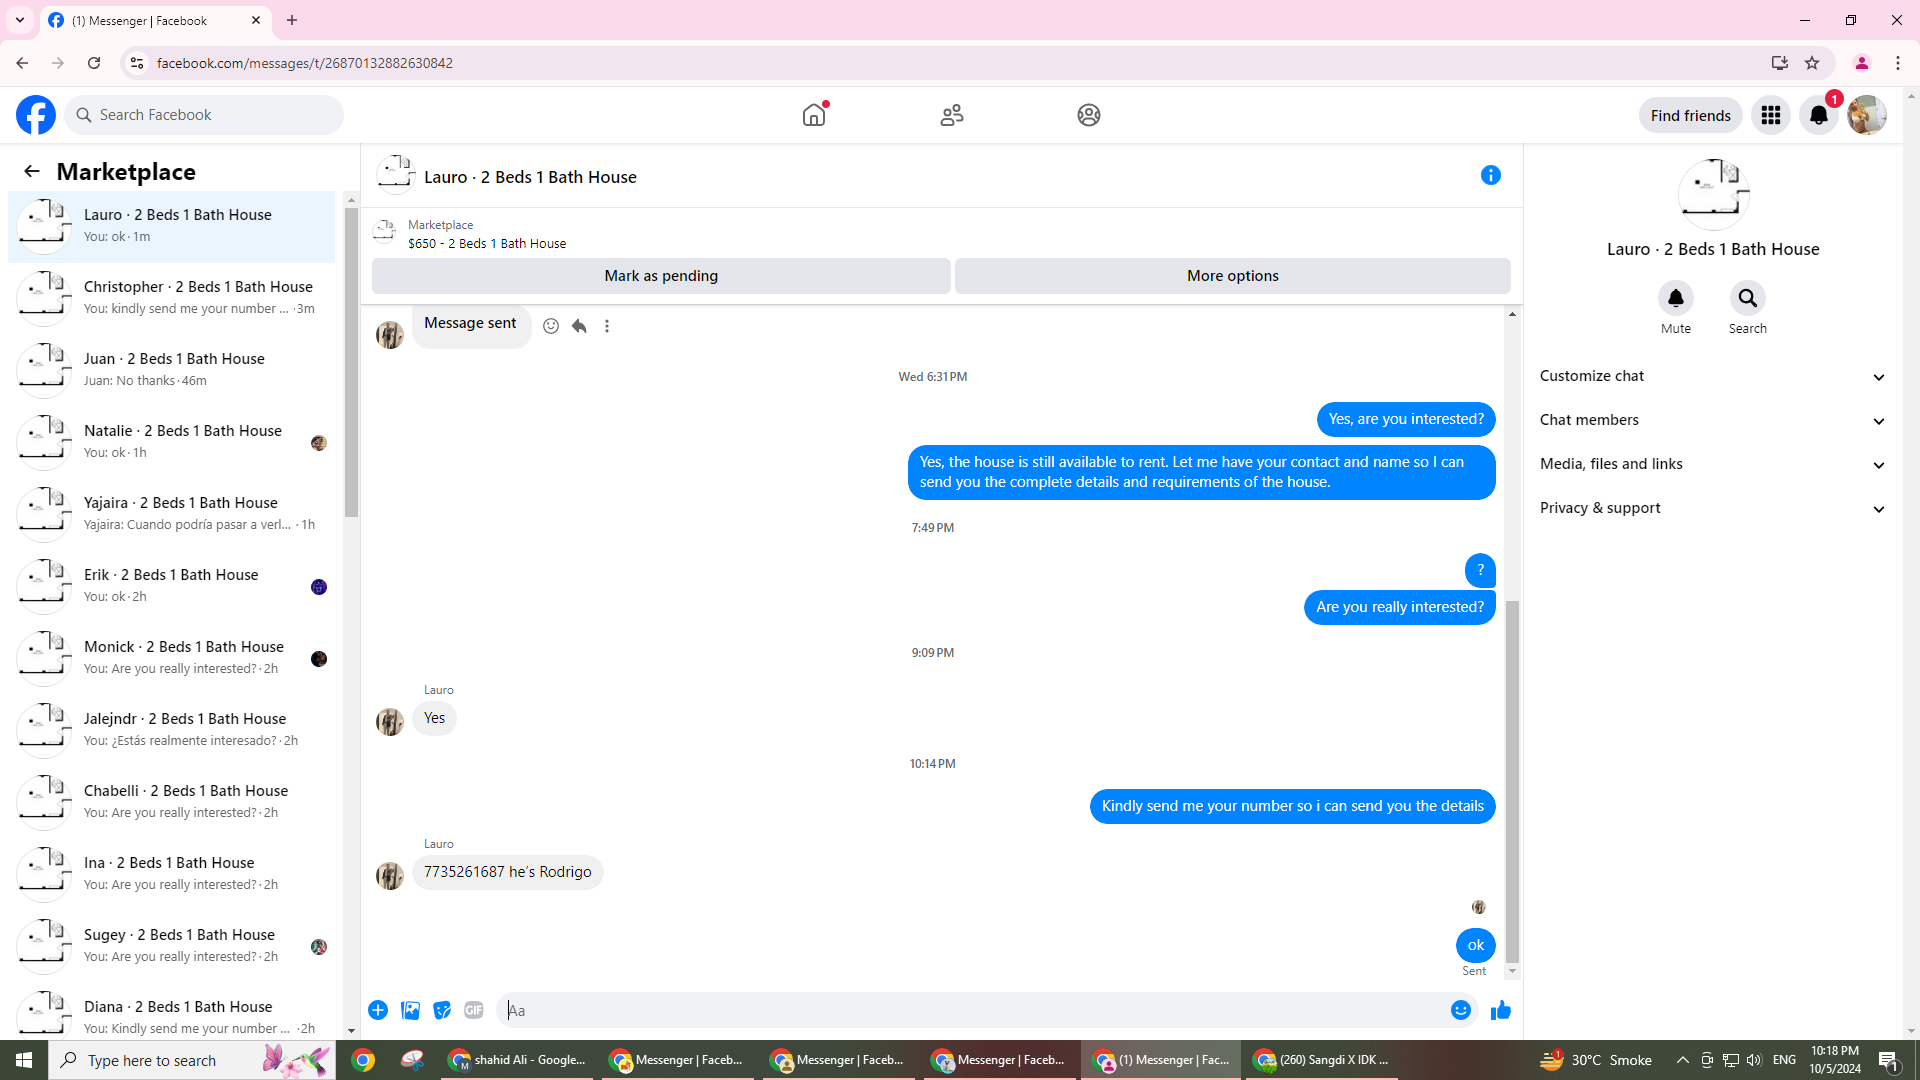Expand the Chat members section

coord(1712,420)
